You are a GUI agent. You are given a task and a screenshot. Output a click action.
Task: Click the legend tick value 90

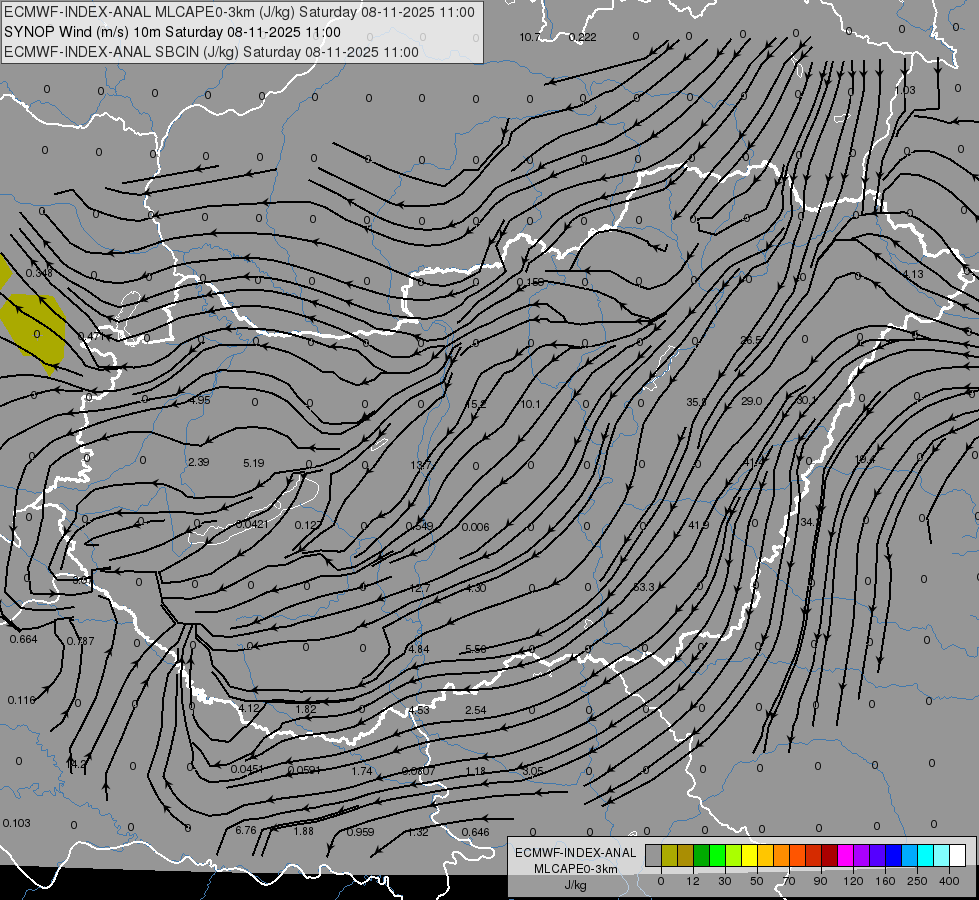tap(820, 881)
